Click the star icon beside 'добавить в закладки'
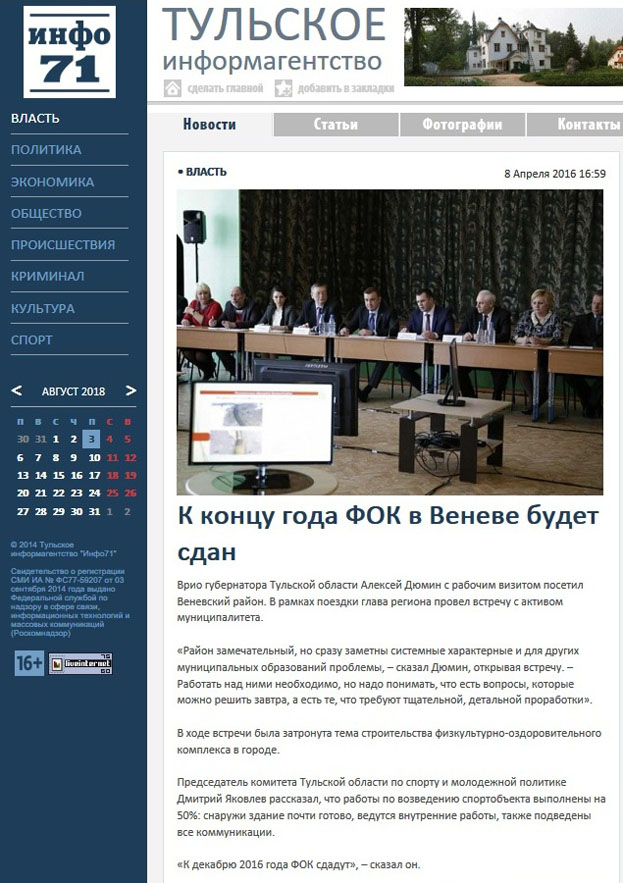Viewport: 623px width, 883px height. pyautogui.click(x=284, y=88)
